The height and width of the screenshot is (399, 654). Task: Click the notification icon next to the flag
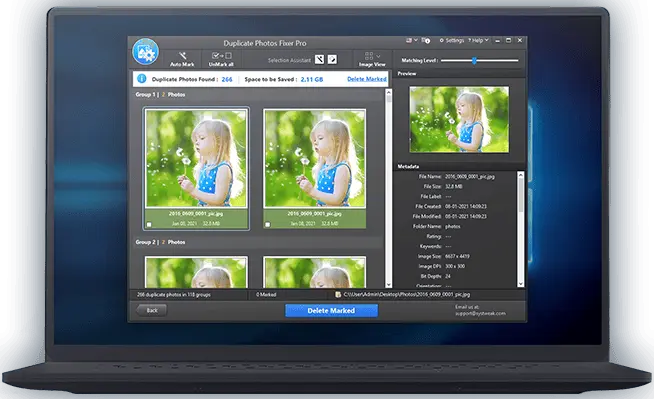pyautogui.click(x=425, y=40)
